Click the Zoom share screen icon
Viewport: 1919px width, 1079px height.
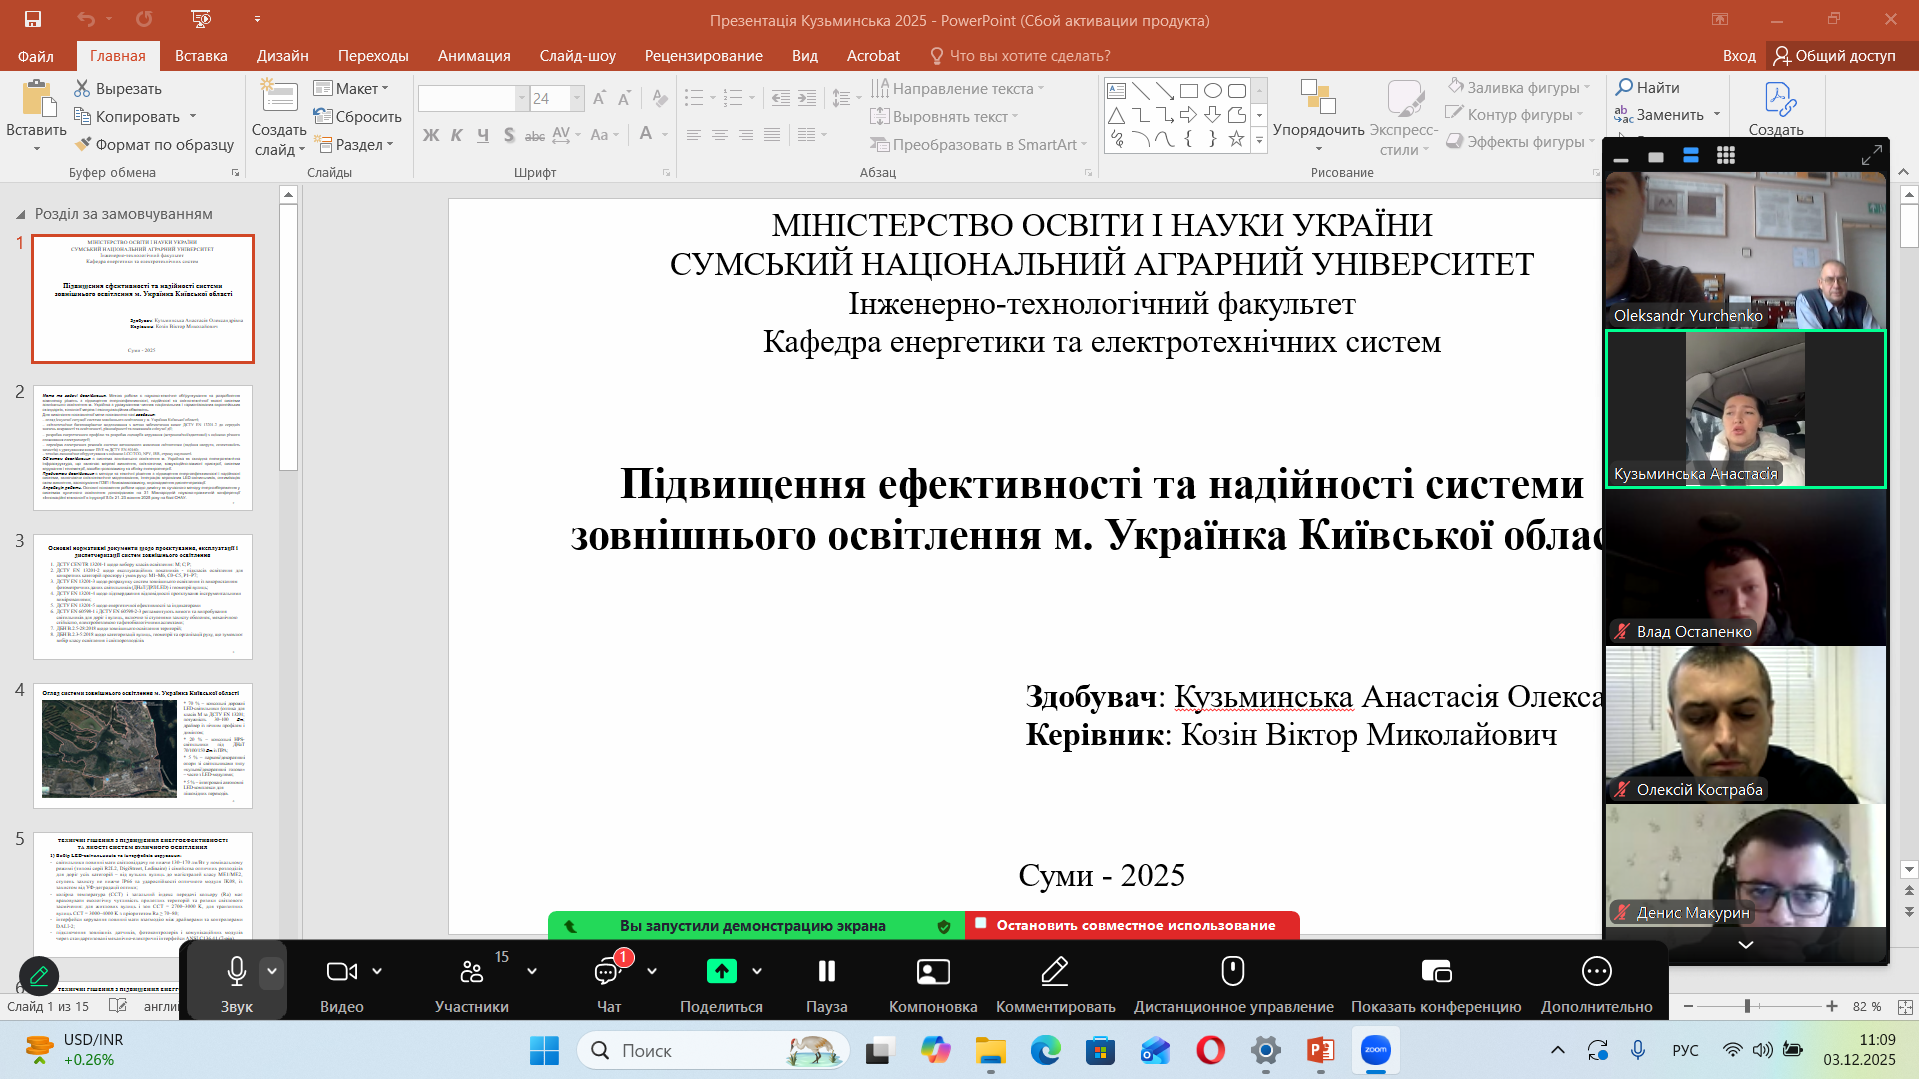point(721,971)
